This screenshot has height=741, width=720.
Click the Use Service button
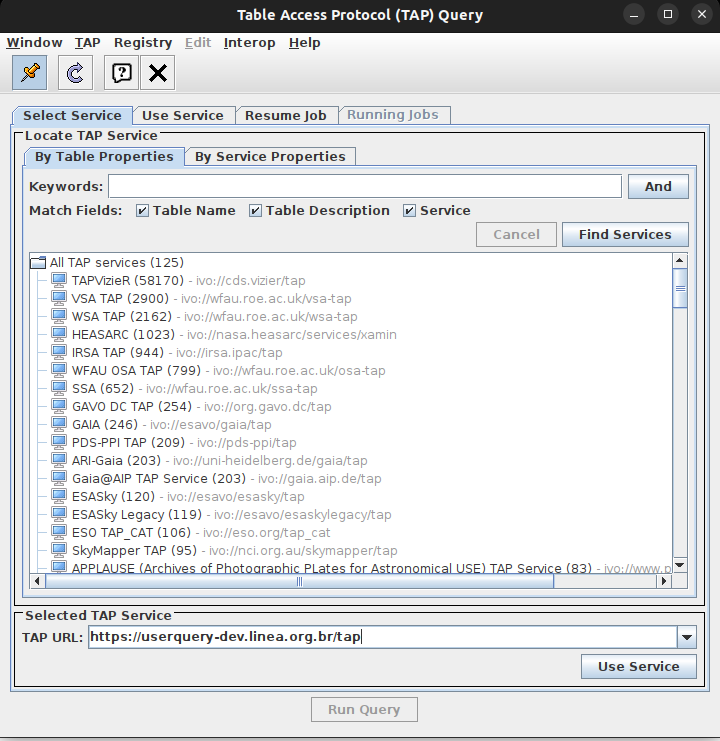[x=638, y=667]
